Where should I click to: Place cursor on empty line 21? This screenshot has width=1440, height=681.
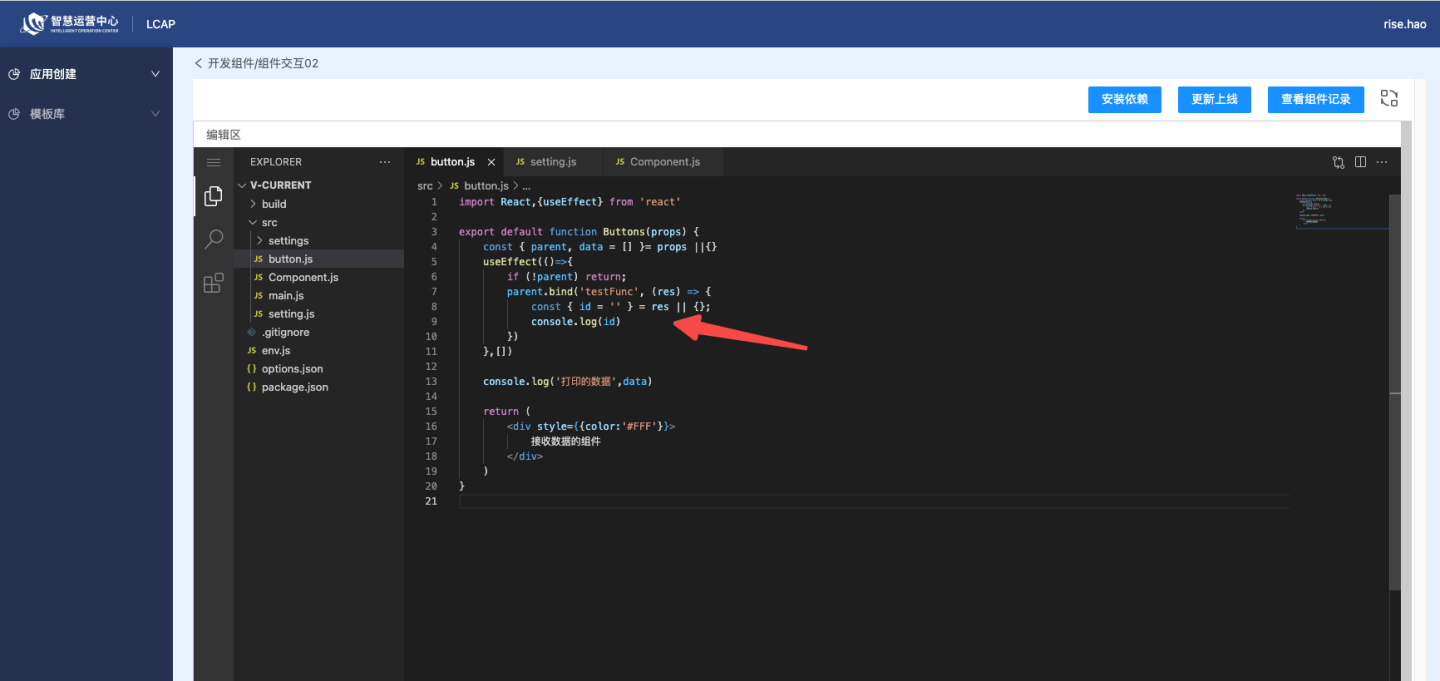pos(873,501)
